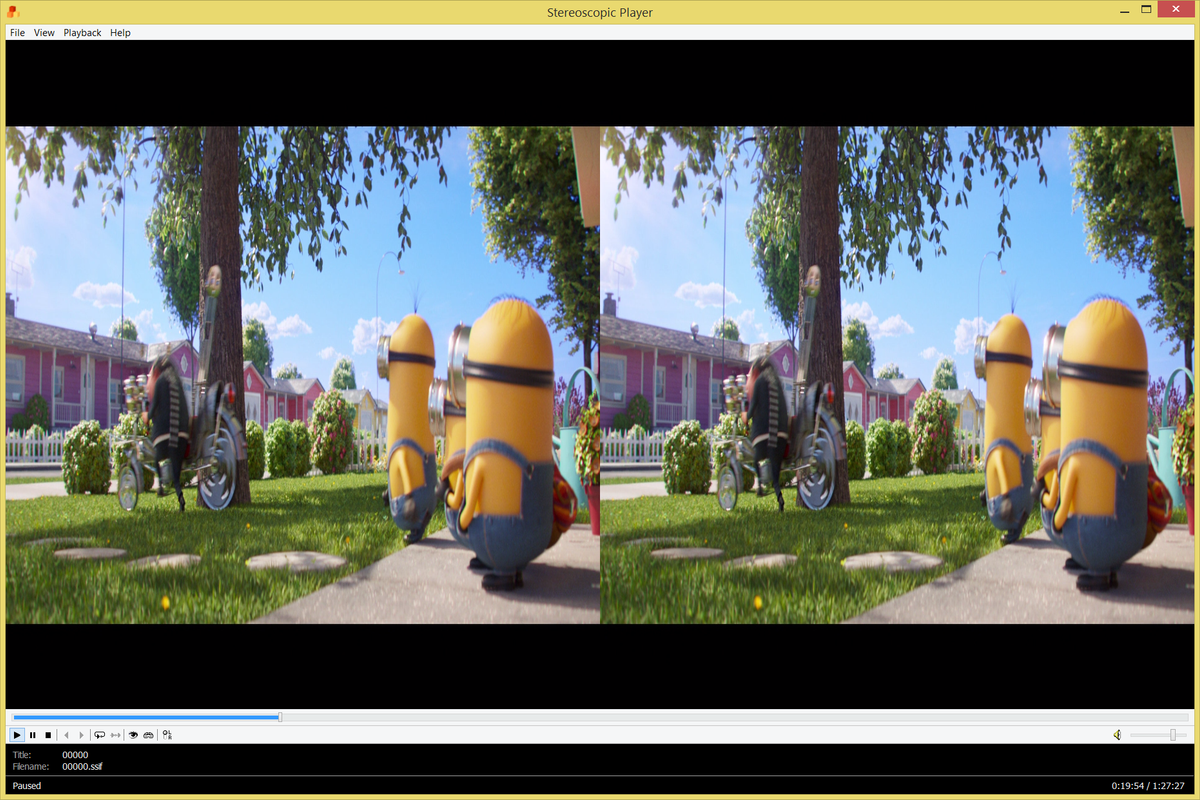Click the left-eye video frame

tap(303, 375)
